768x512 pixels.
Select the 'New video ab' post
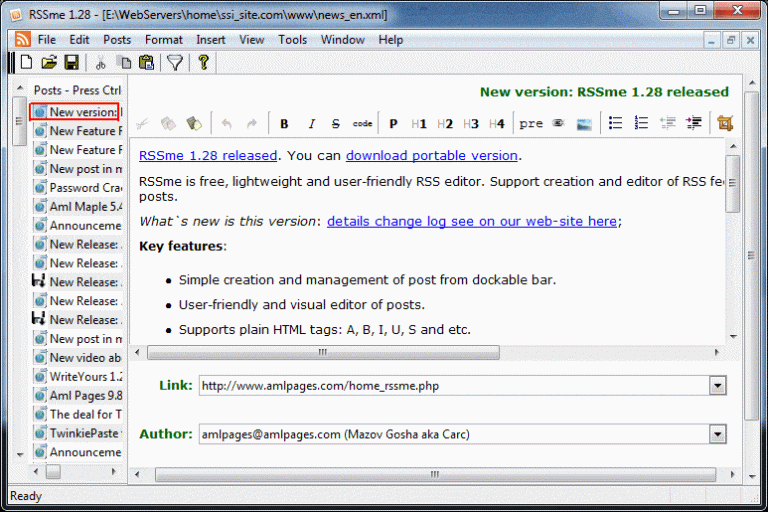[x=78, y=358]
